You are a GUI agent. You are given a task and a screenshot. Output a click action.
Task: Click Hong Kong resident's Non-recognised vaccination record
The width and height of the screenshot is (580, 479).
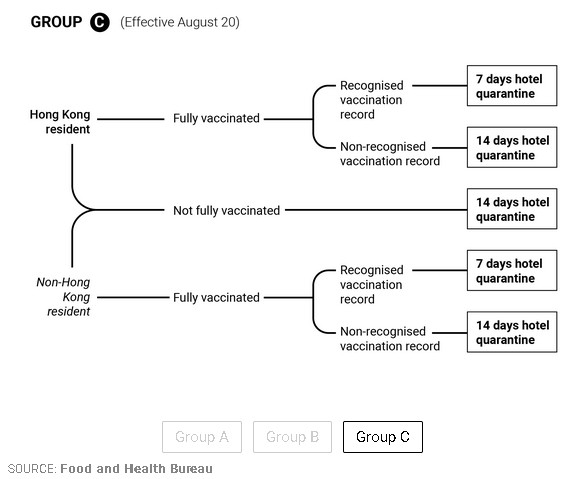(x=390, y=154)
